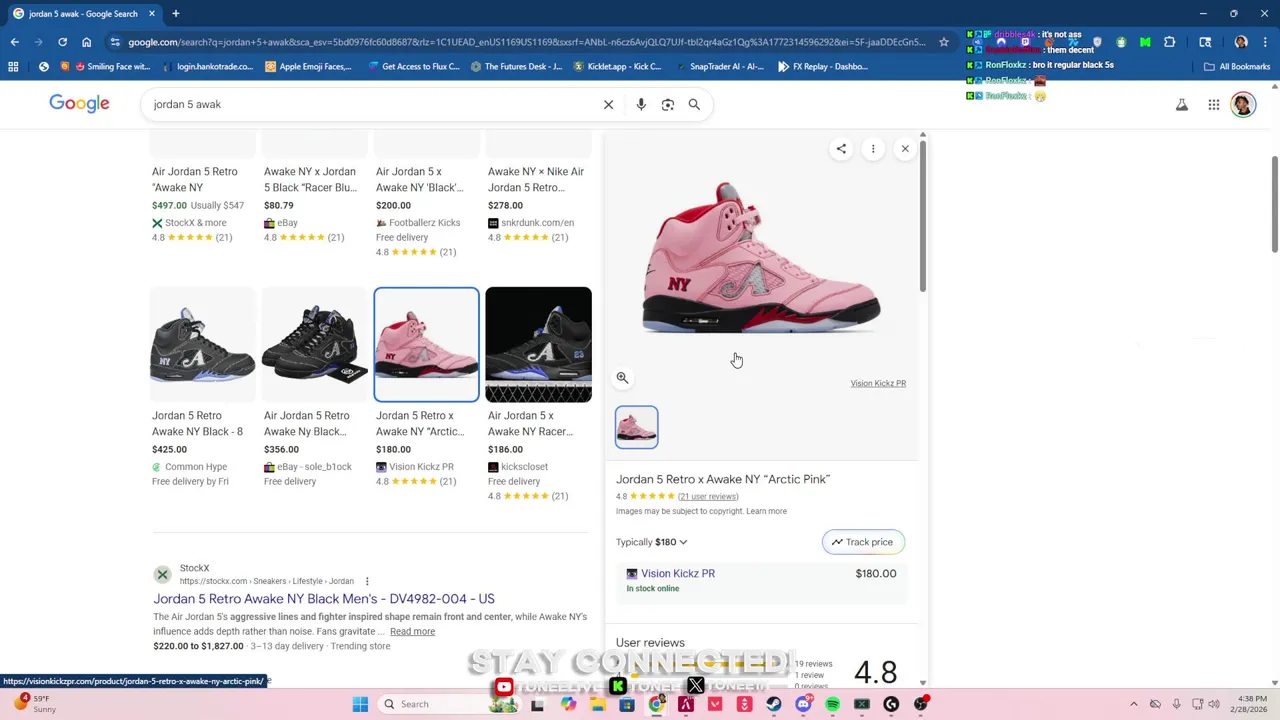Clear the search box text

[x=608, y=104]
